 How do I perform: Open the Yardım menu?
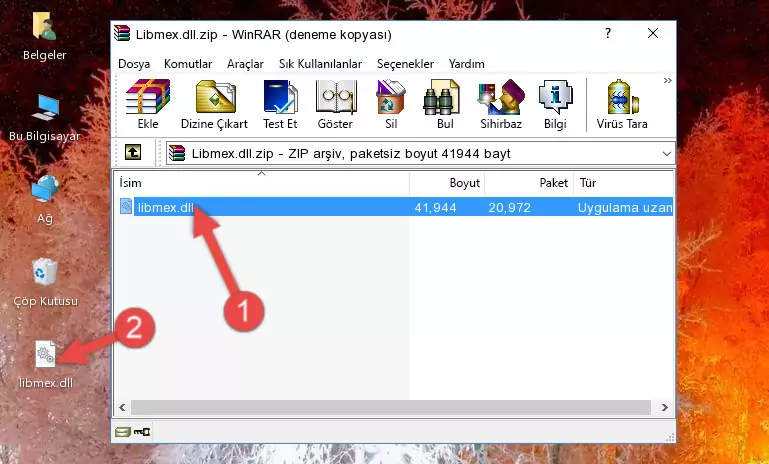pyautogui.click(x=466, y=64)
